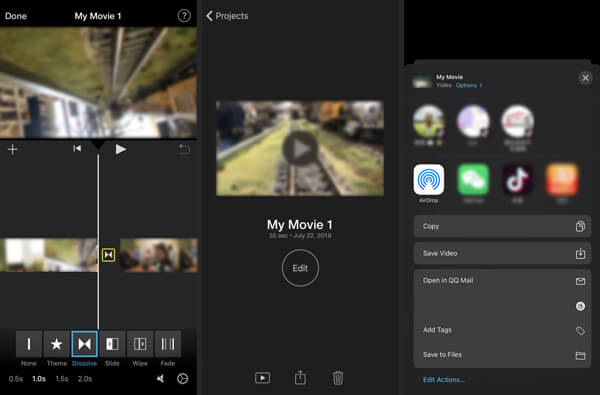This screenshot has width=600, height=395.
Task: Tap the circular Edit button
Action: 300,268
